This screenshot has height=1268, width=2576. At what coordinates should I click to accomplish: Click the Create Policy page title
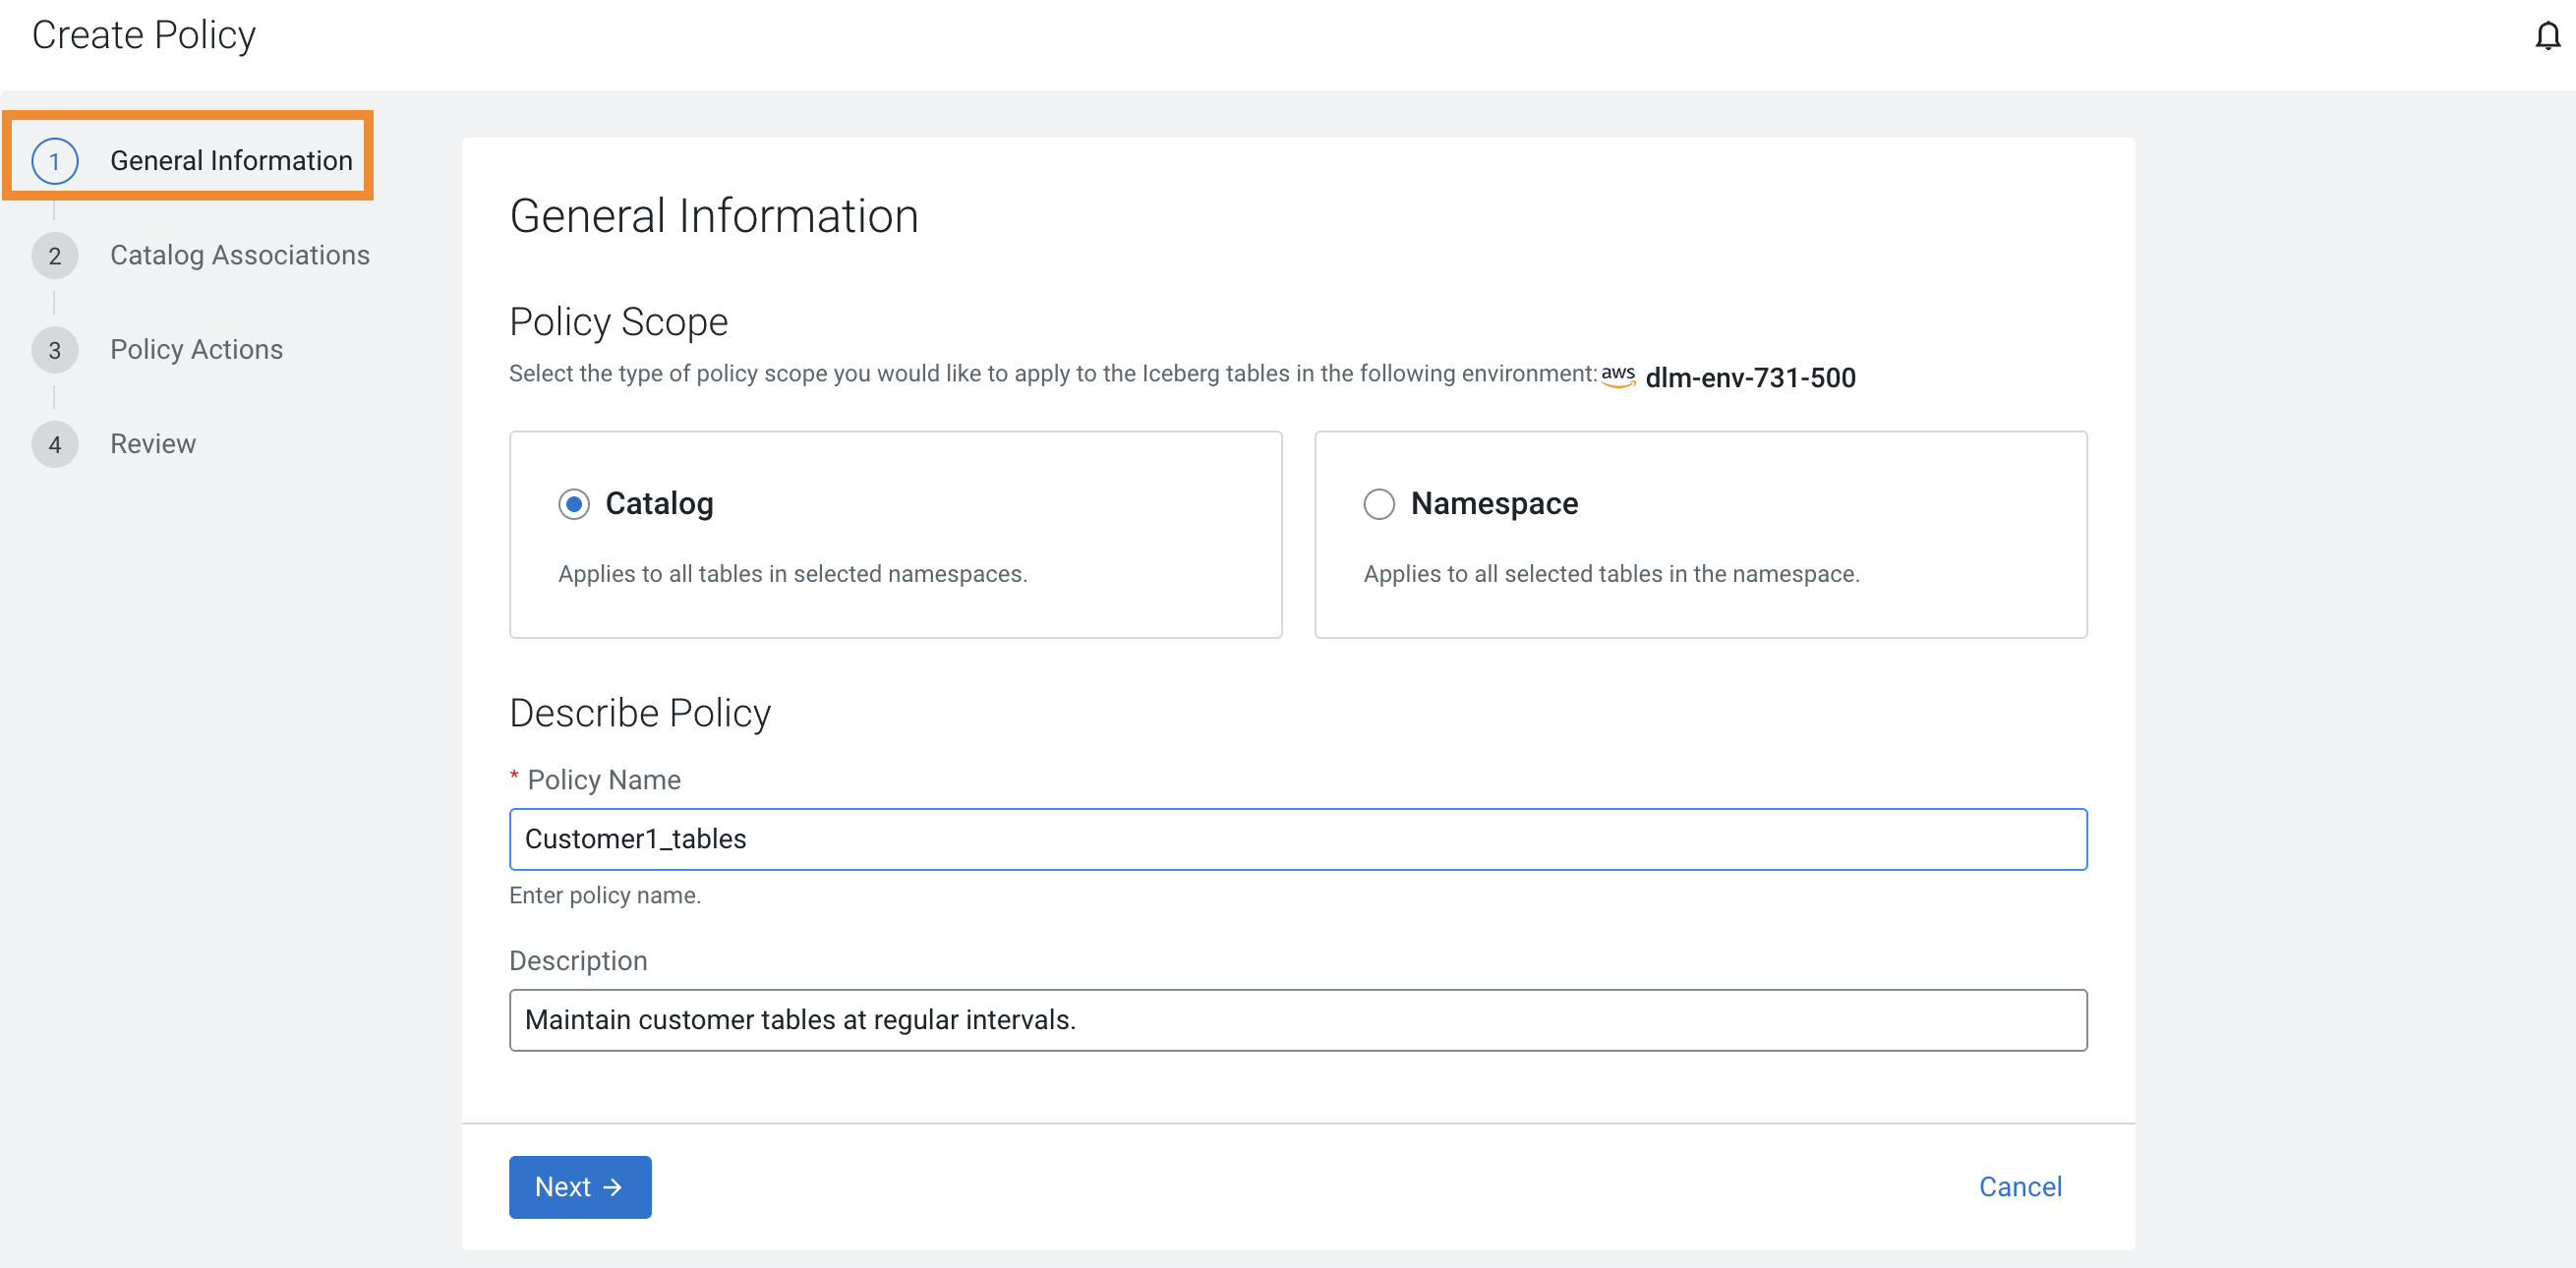143,34
